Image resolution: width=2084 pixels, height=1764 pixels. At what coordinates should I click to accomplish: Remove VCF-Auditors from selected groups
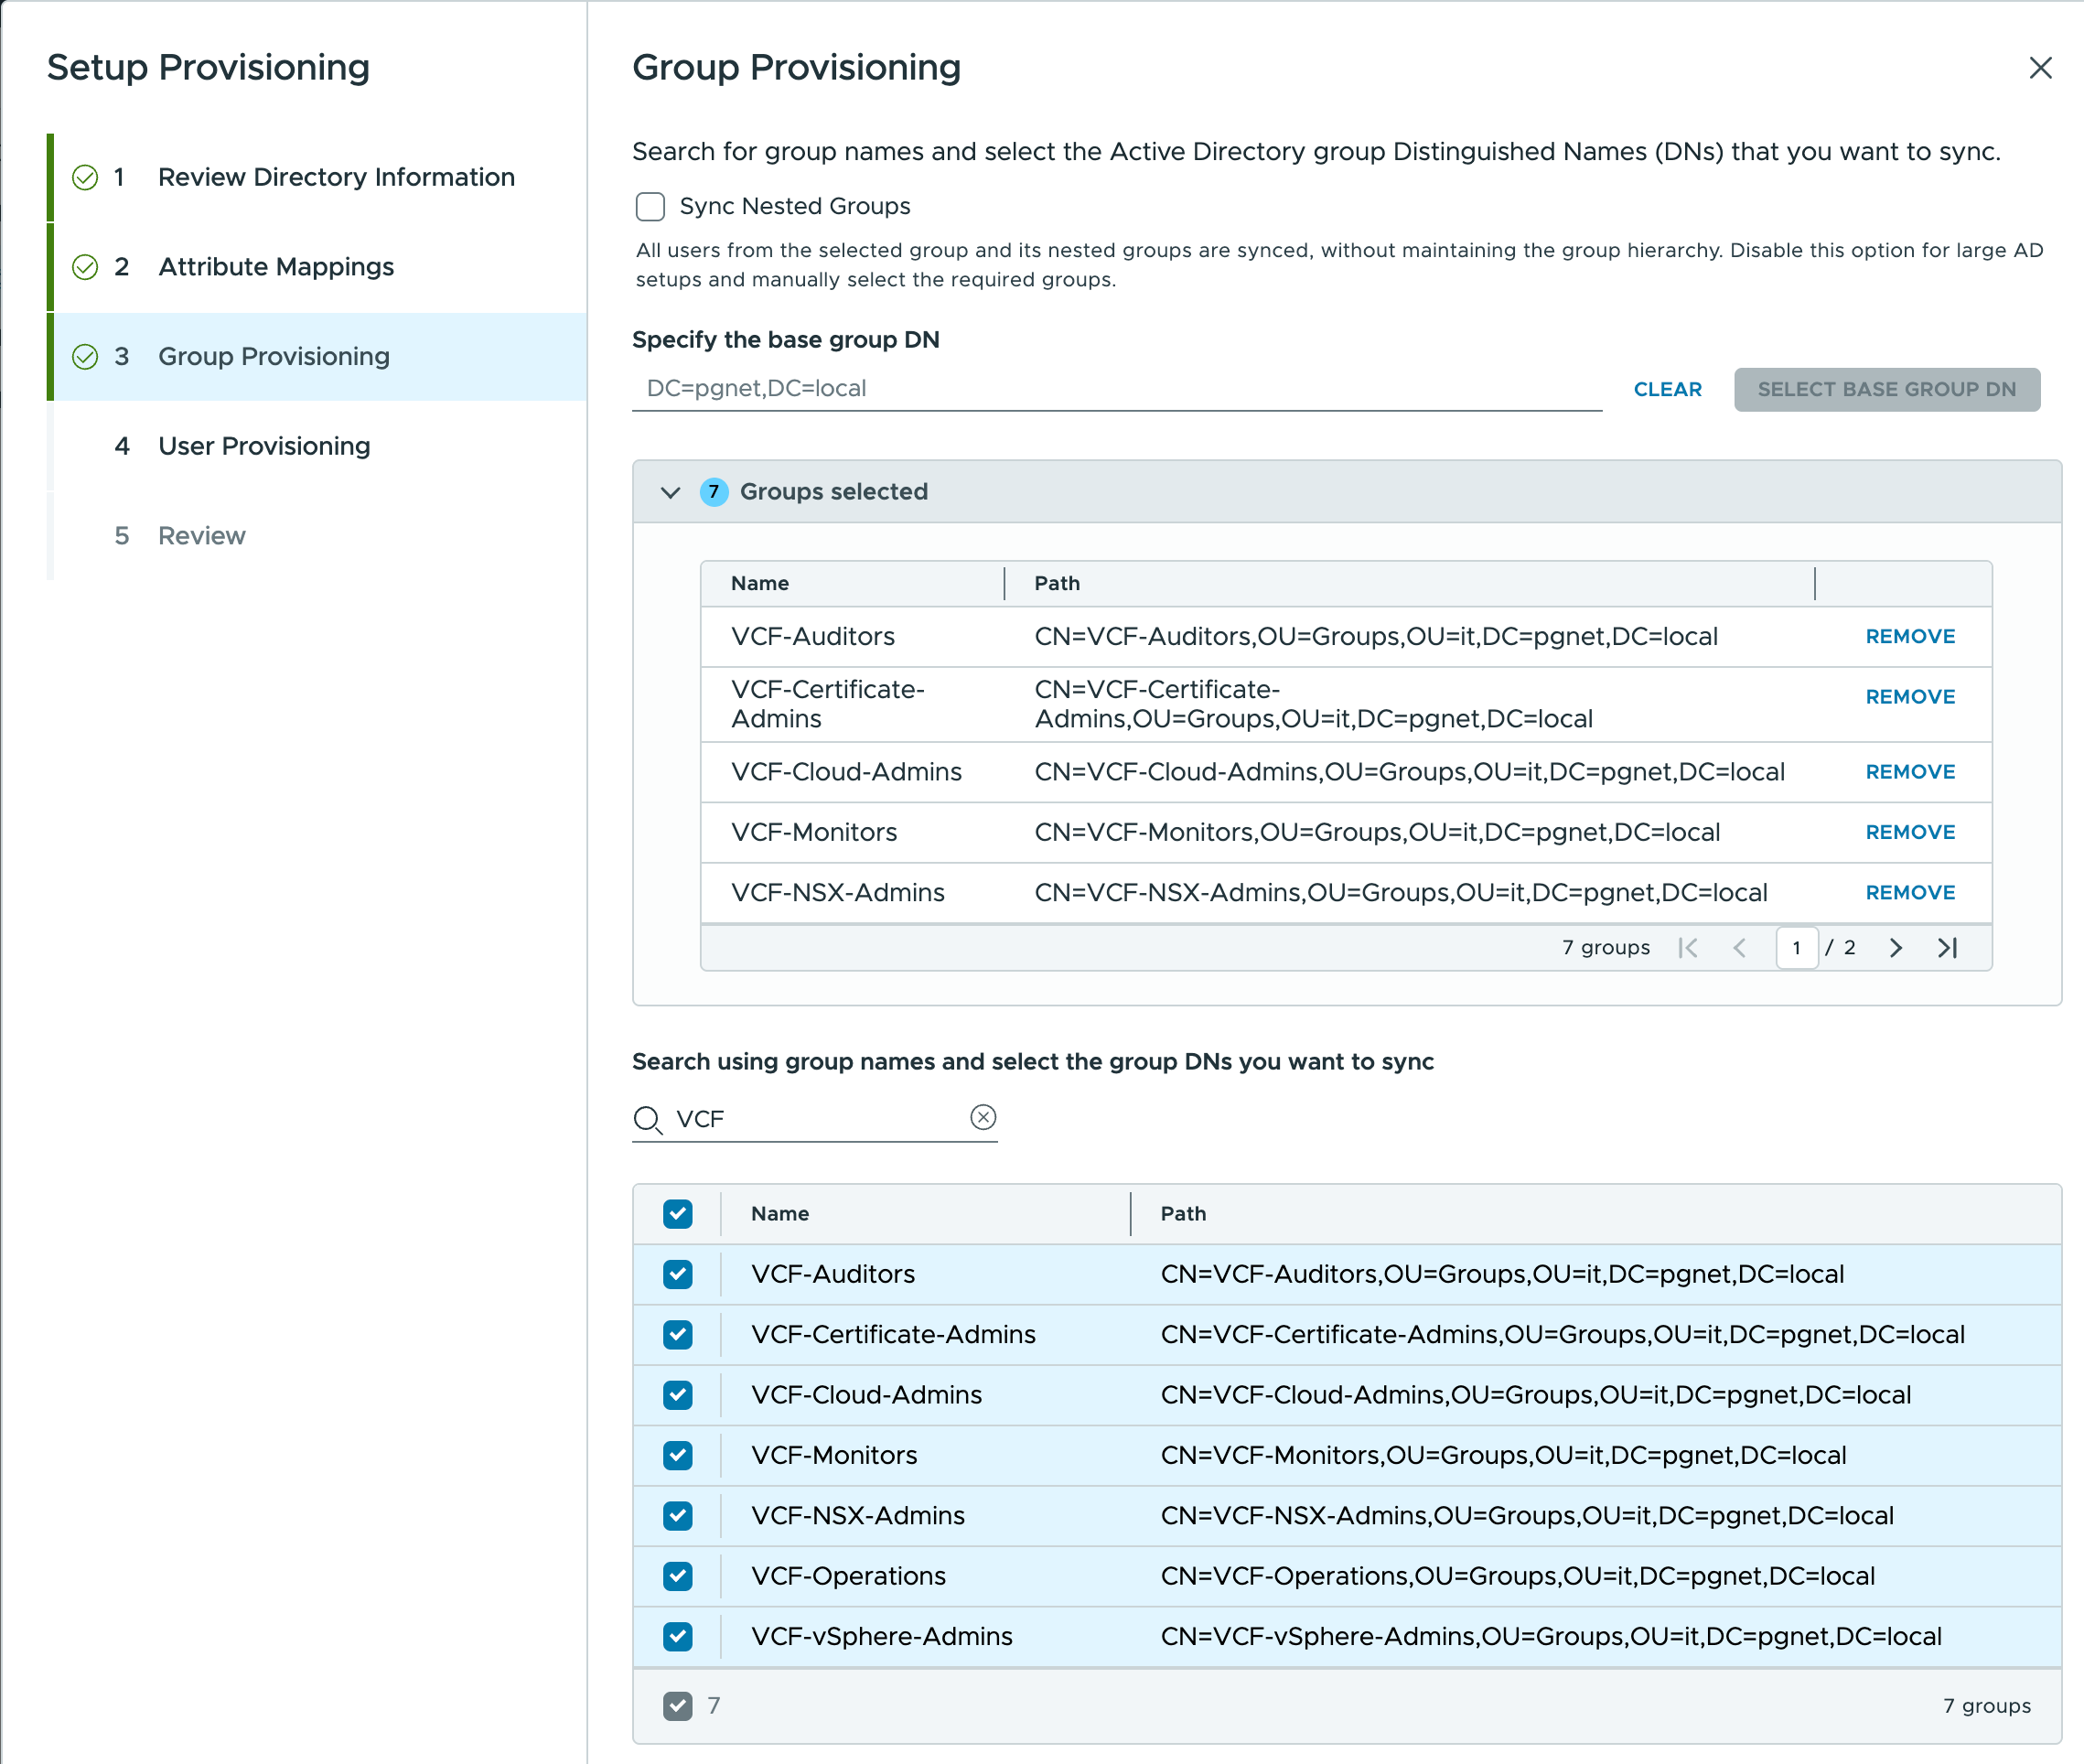pyautogui.click(x=1909, y=636)
